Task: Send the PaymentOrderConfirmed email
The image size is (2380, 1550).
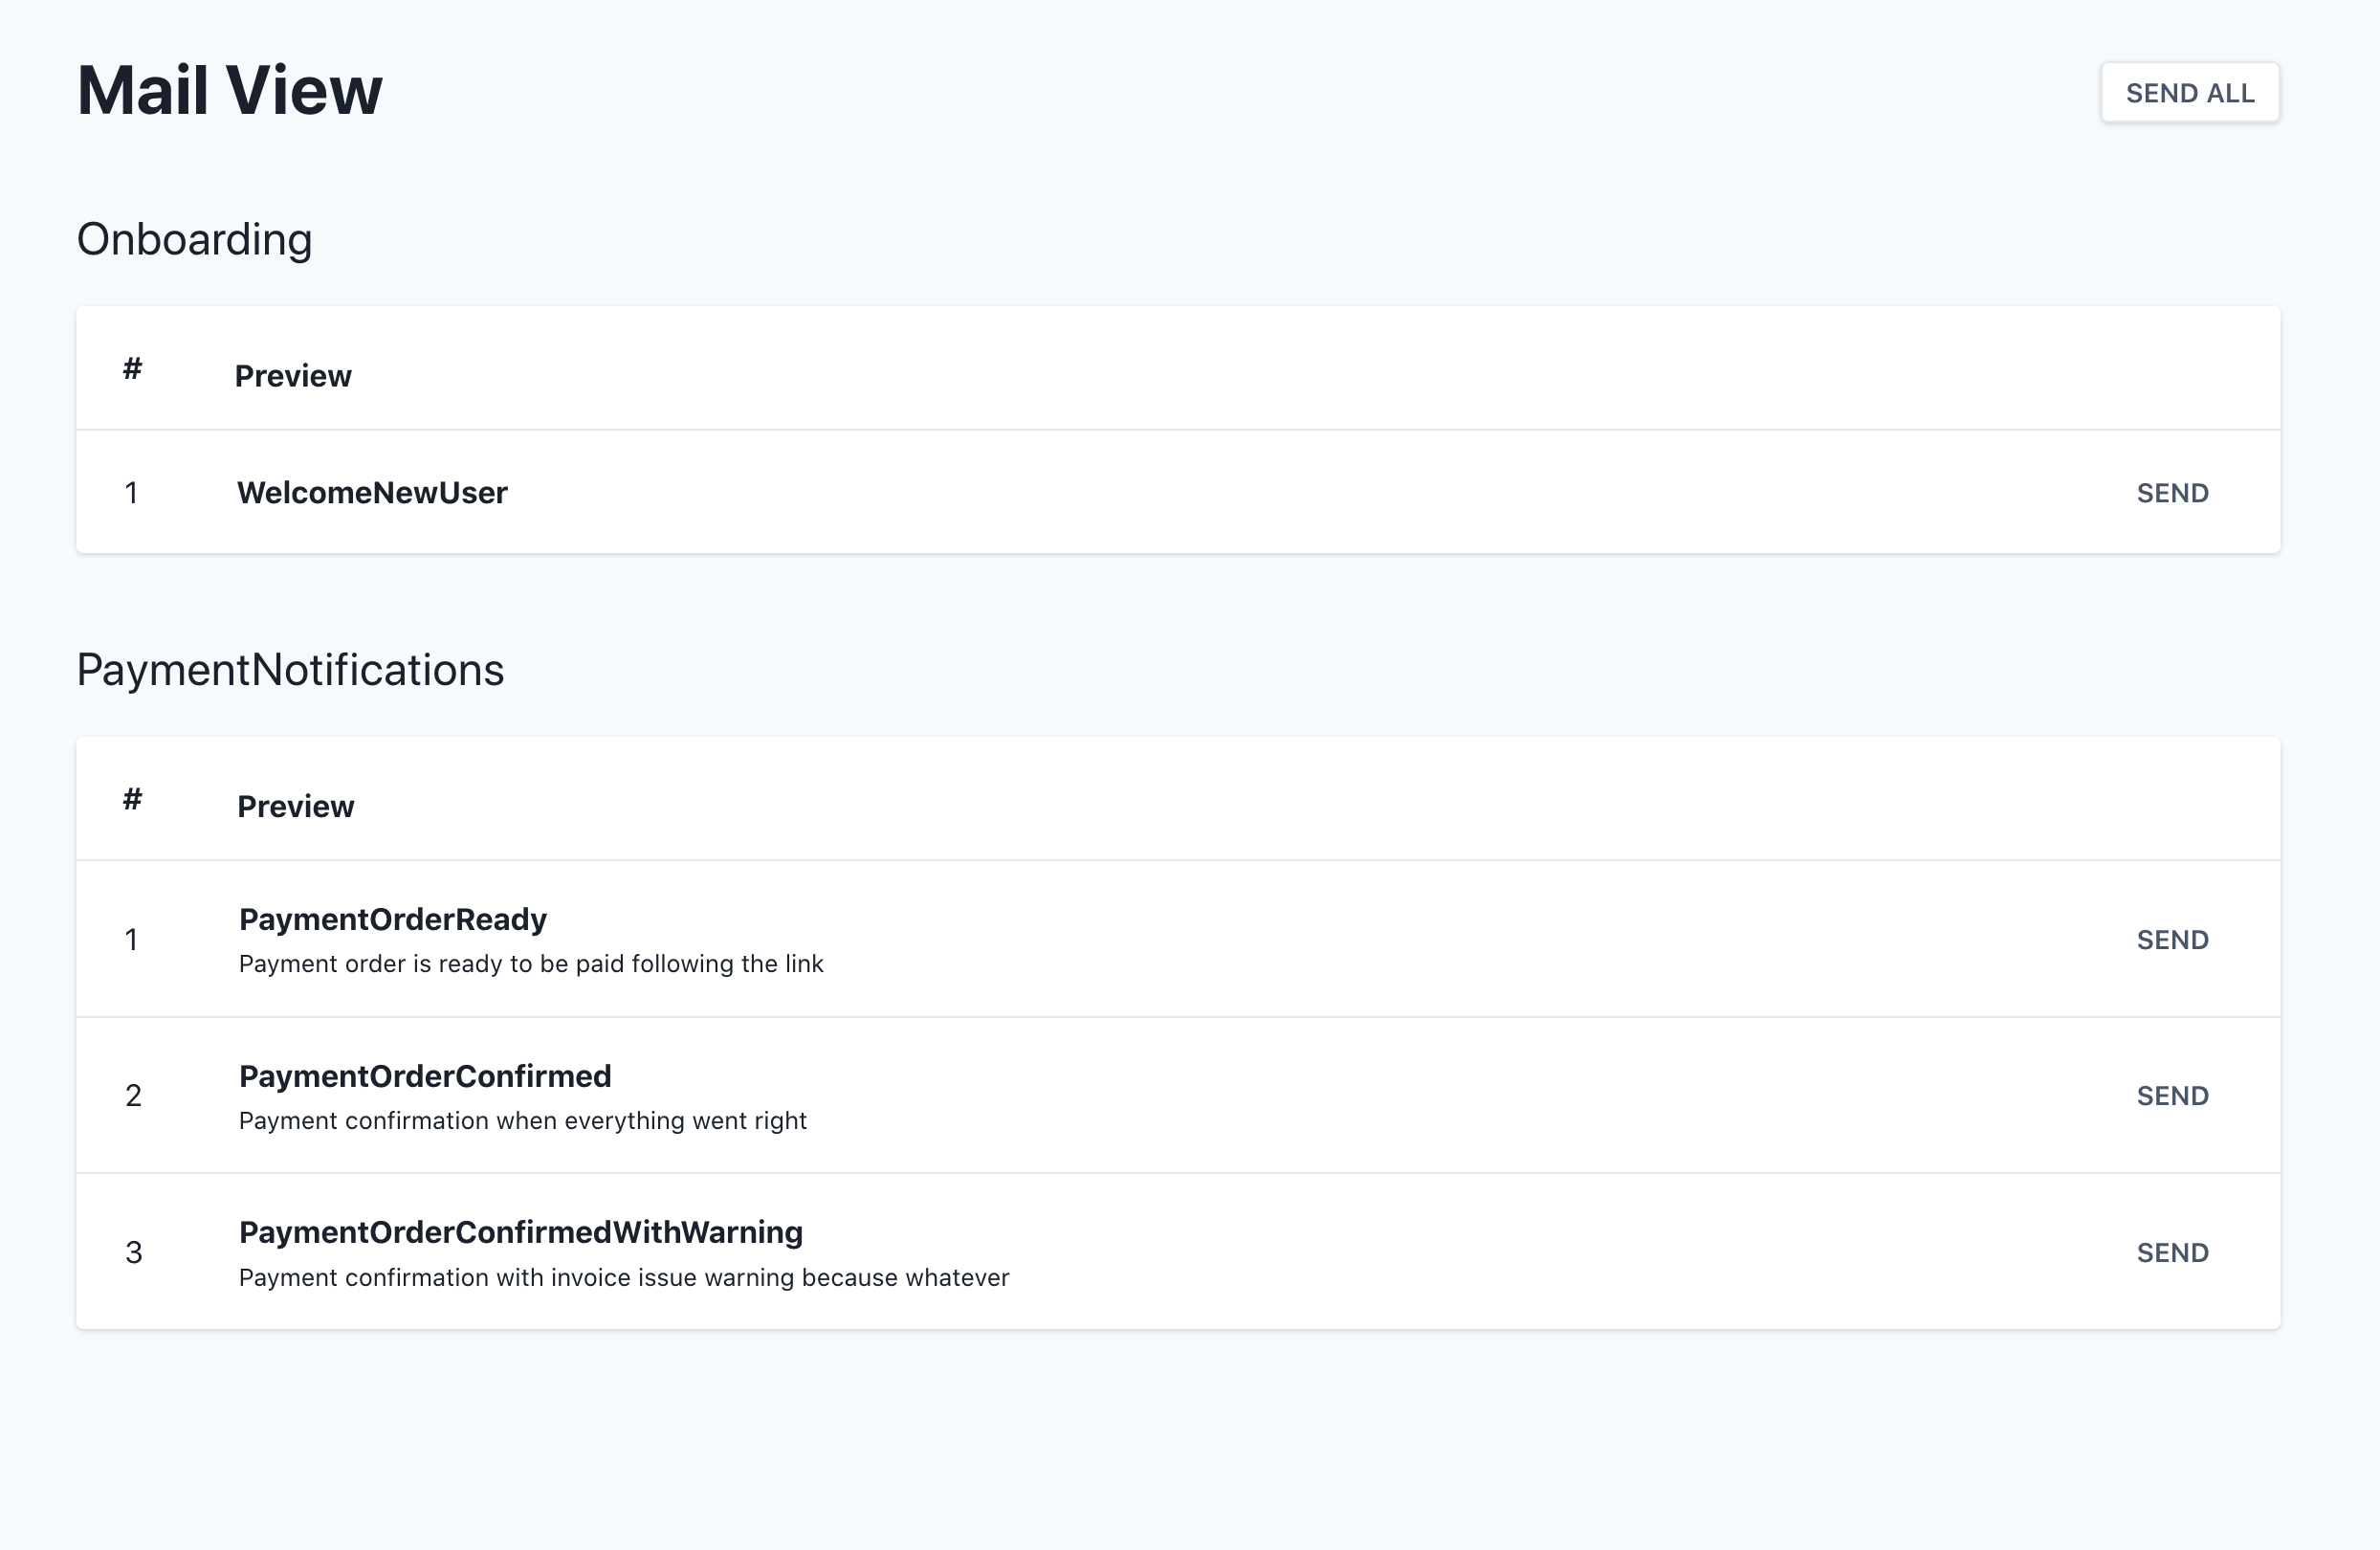Action: 2172,1095
